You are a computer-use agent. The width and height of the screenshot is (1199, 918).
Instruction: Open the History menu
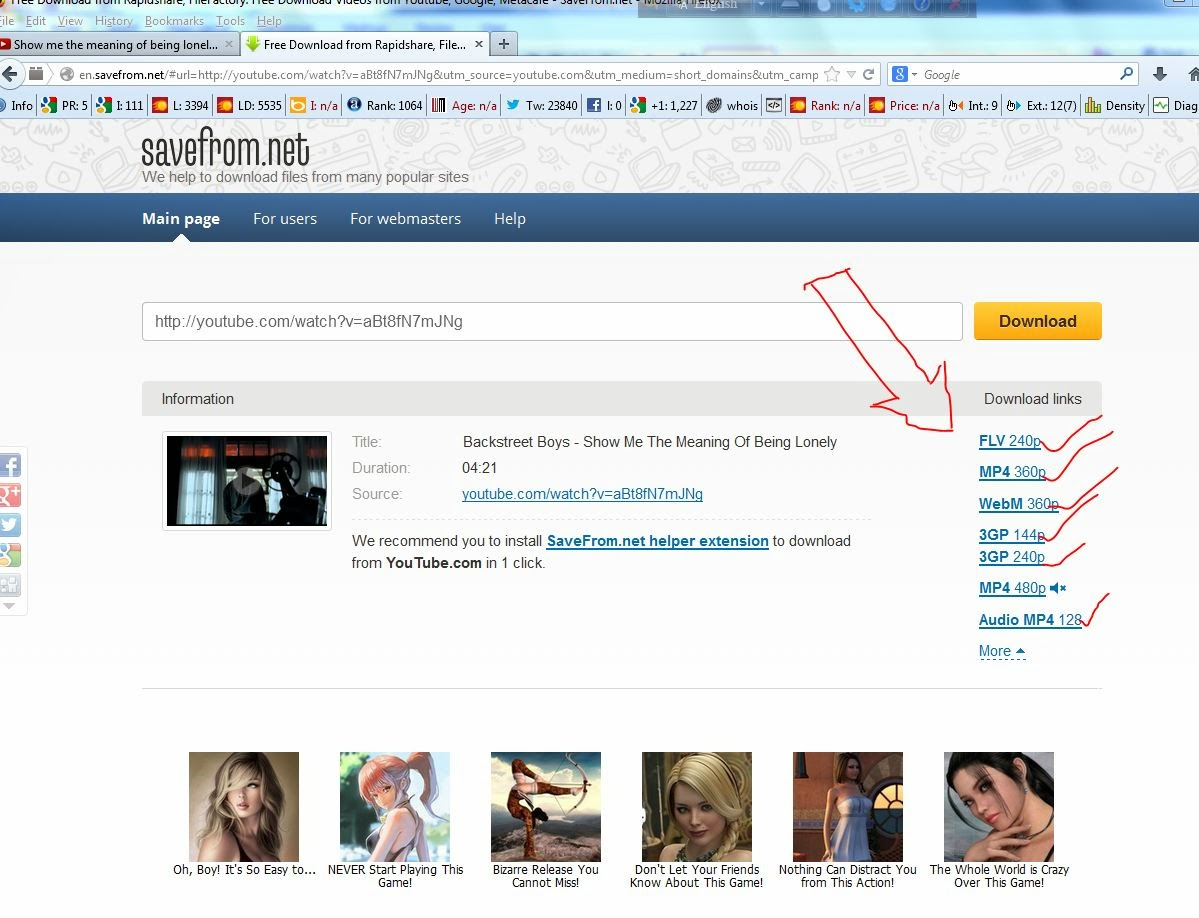pos(114,21)
